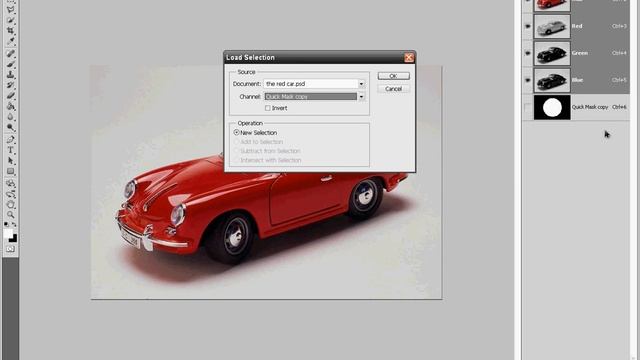The image size is (640, 360).
Task: Select the Red channel thumbnail
Action: coord(552,26)
